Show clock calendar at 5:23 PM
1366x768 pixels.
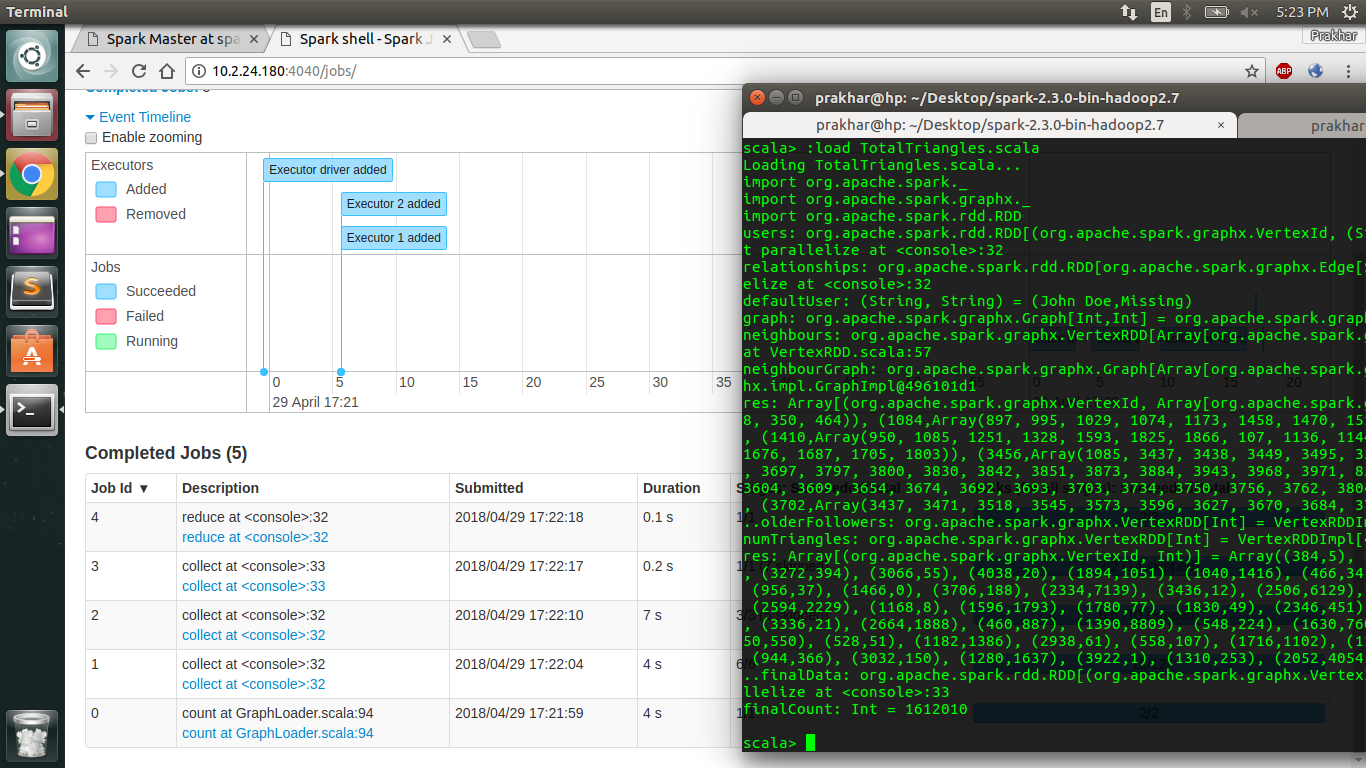coord(1302,12)
